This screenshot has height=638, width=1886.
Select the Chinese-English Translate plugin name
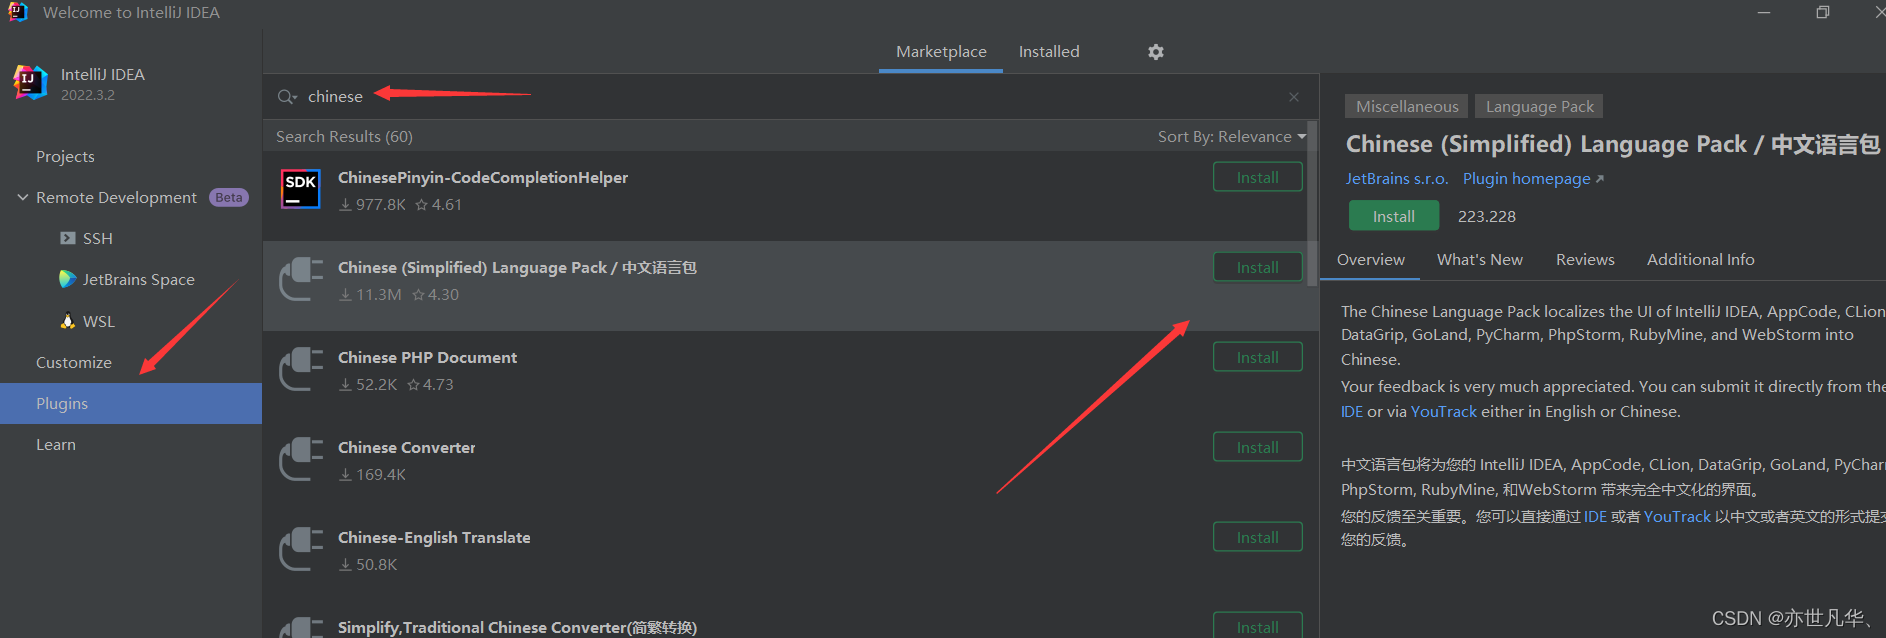tap(434, 538)
